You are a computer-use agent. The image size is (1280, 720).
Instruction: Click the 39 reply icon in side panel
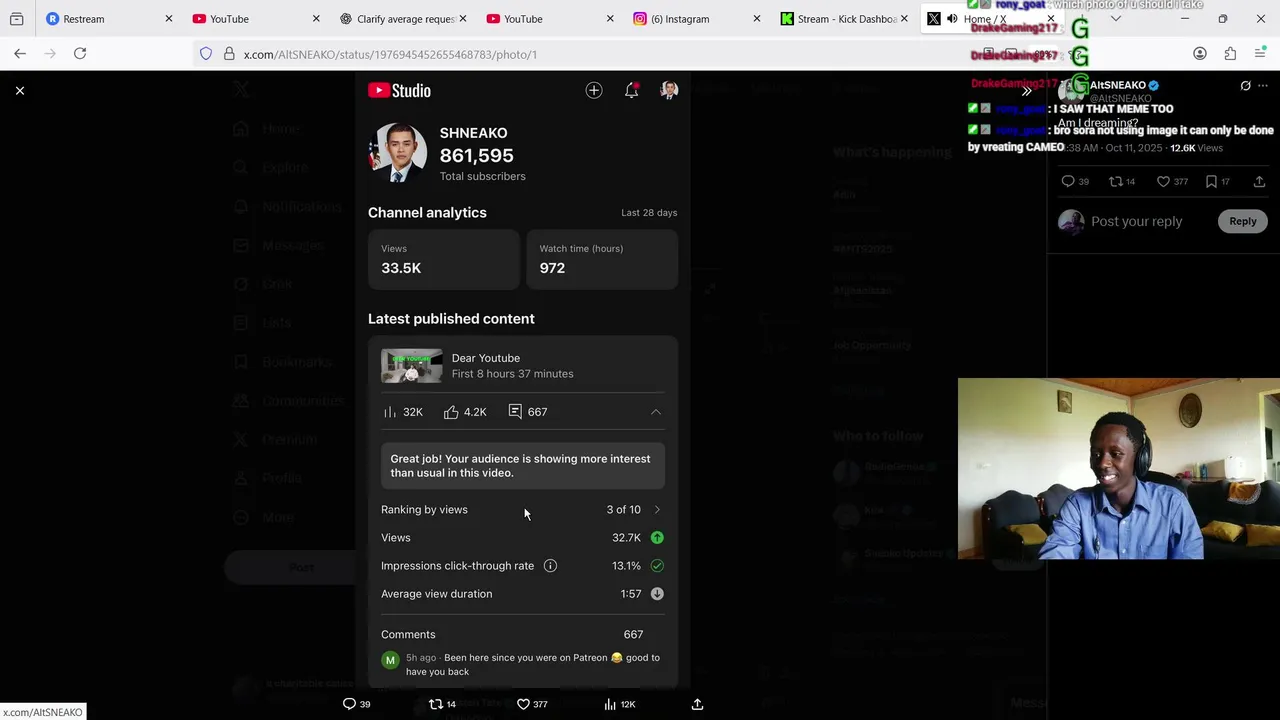click(1068, 181)
